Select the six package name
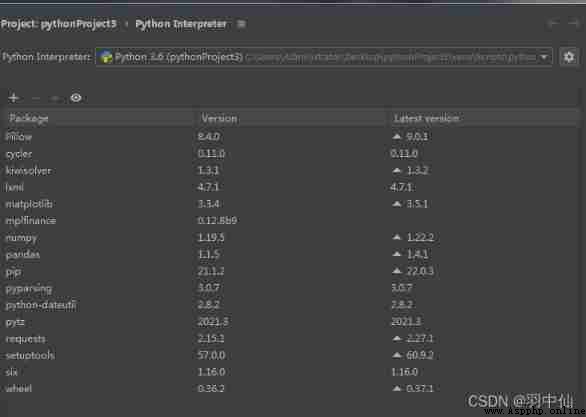The height and width of the screenshot is (417, 586). pyautogui.click(x=12, y=372)
